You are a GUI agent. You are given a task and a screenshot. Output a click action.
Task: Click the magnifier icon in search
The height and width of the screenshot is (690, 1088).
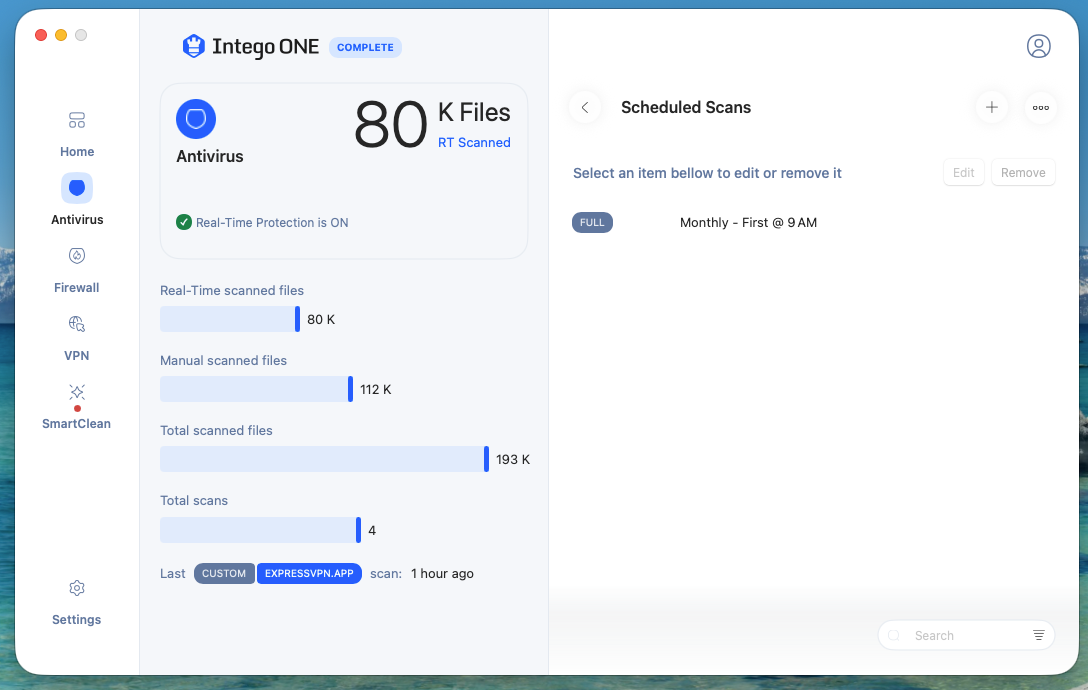pyautogui.click(x=894, y=635)
